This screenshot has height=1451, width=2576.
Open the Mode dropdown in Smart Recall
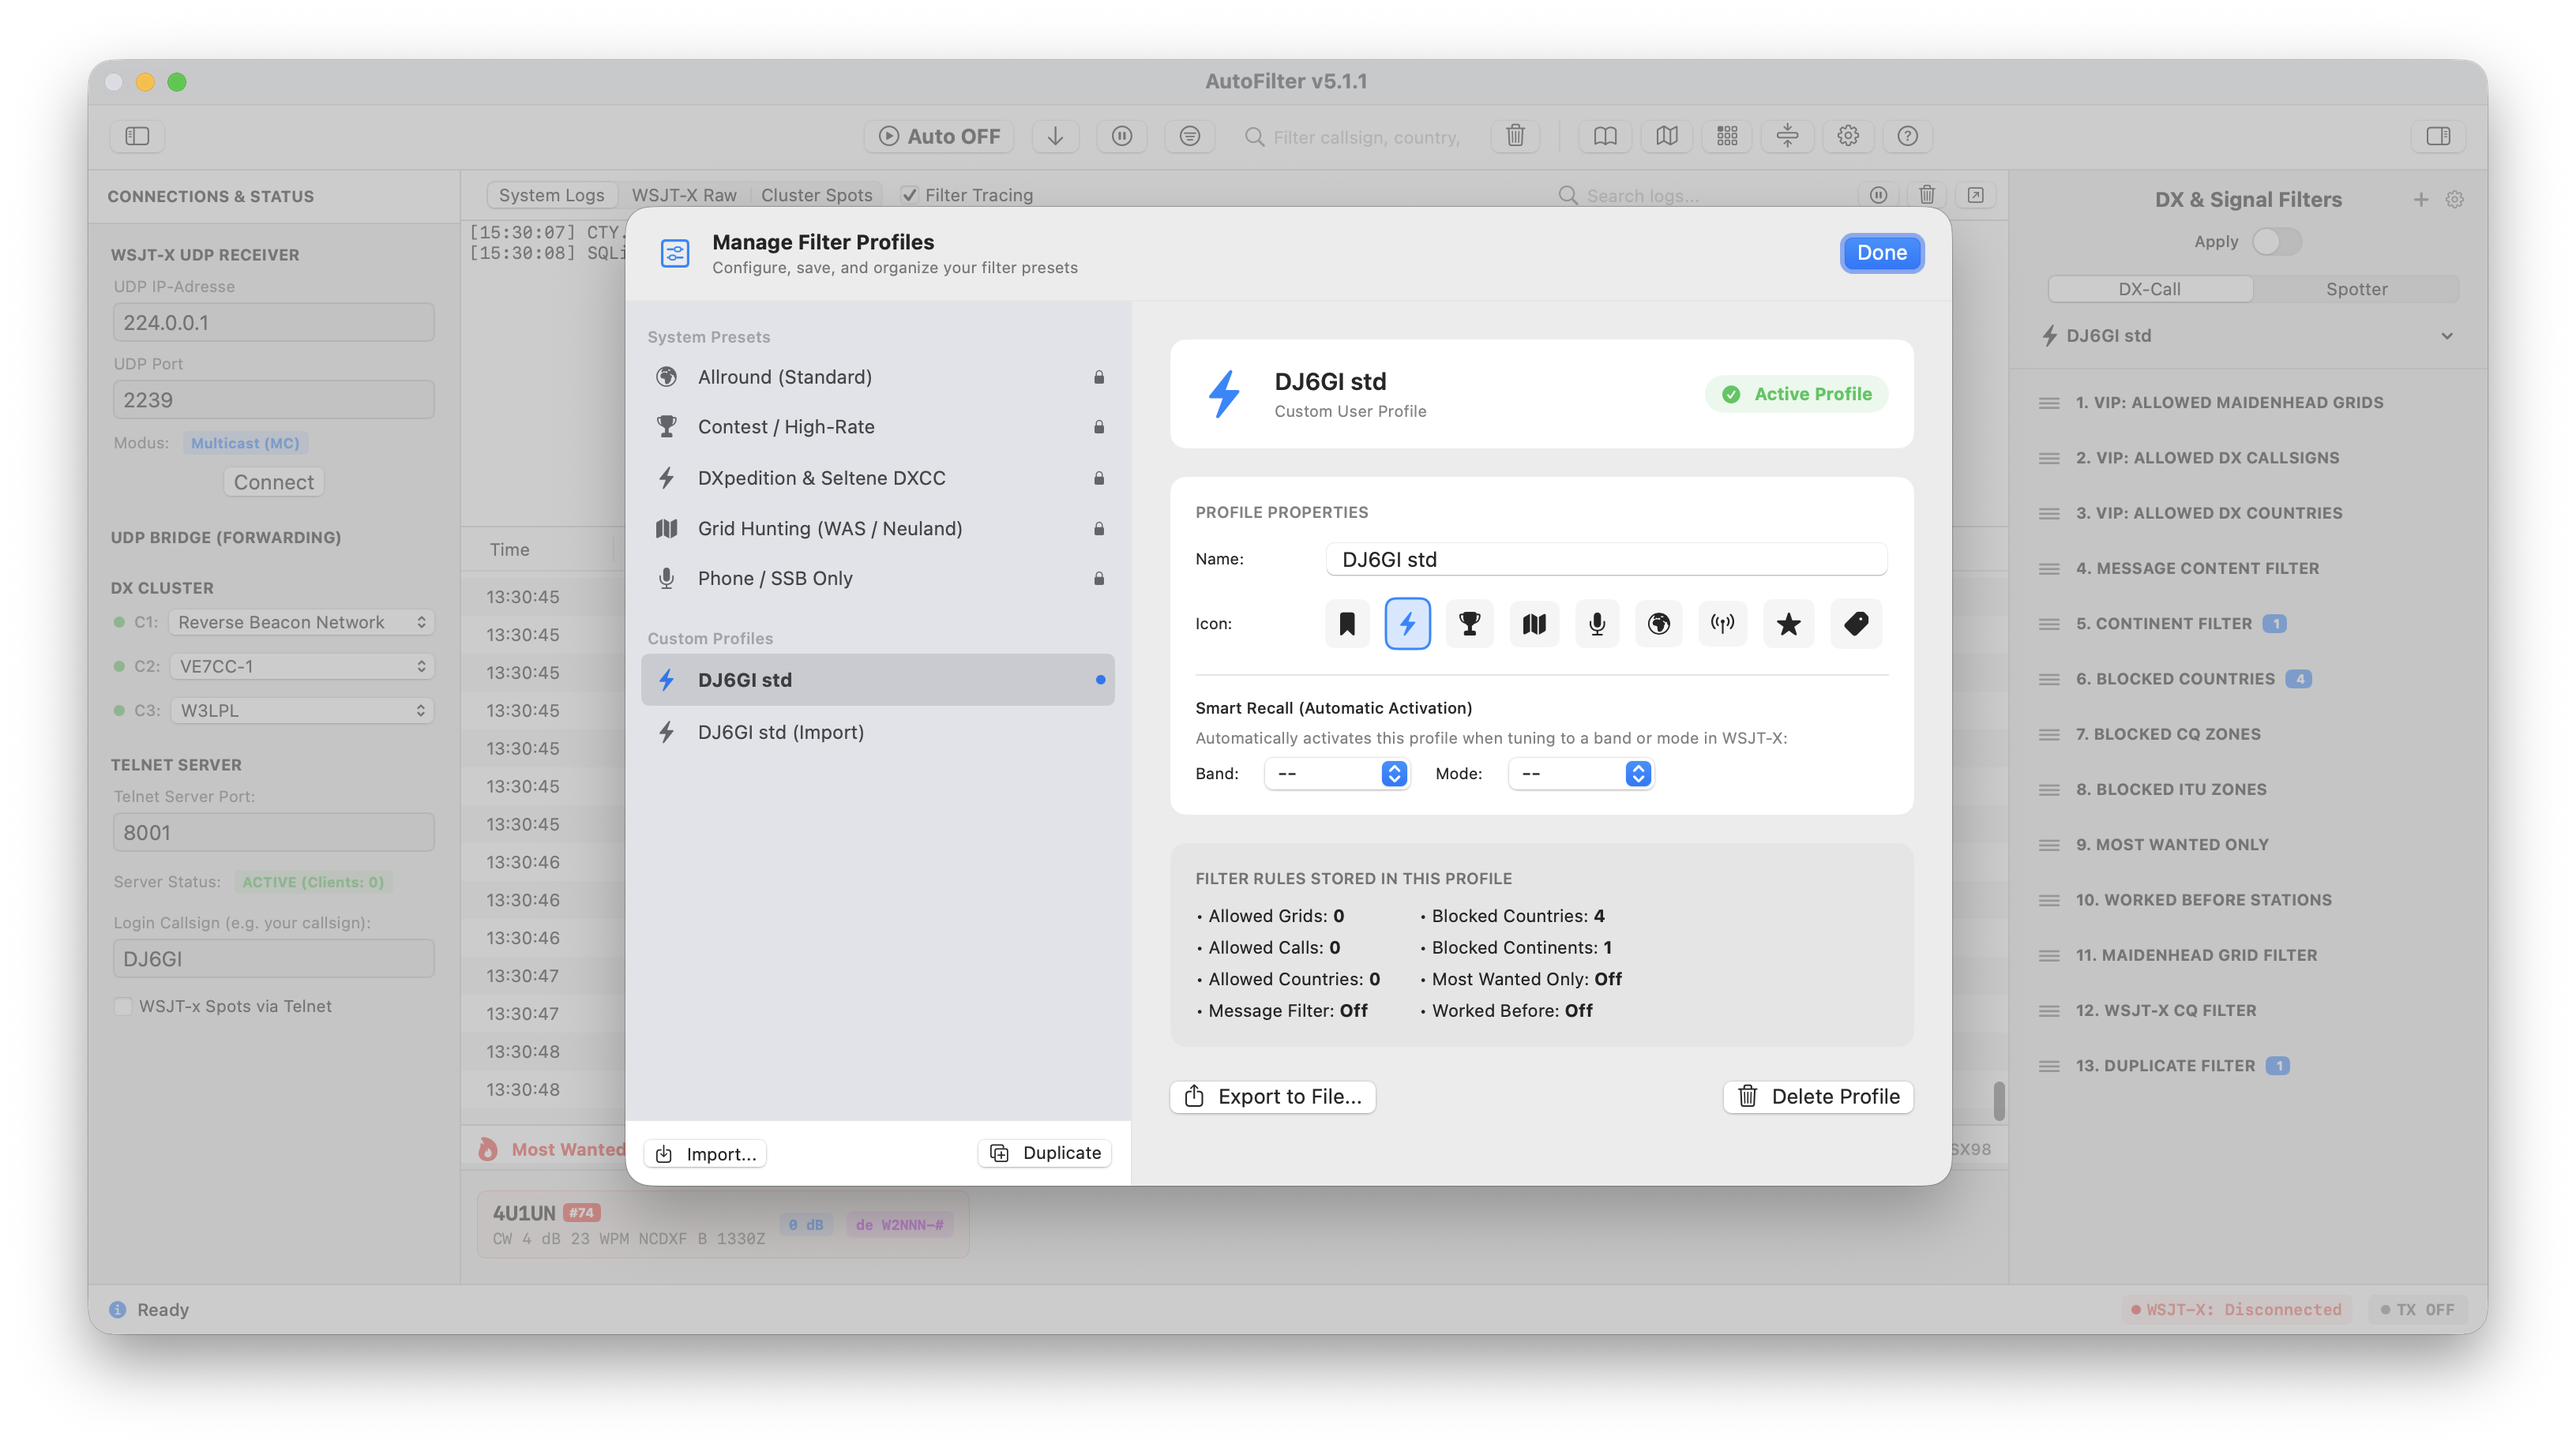coord(1580,774)
